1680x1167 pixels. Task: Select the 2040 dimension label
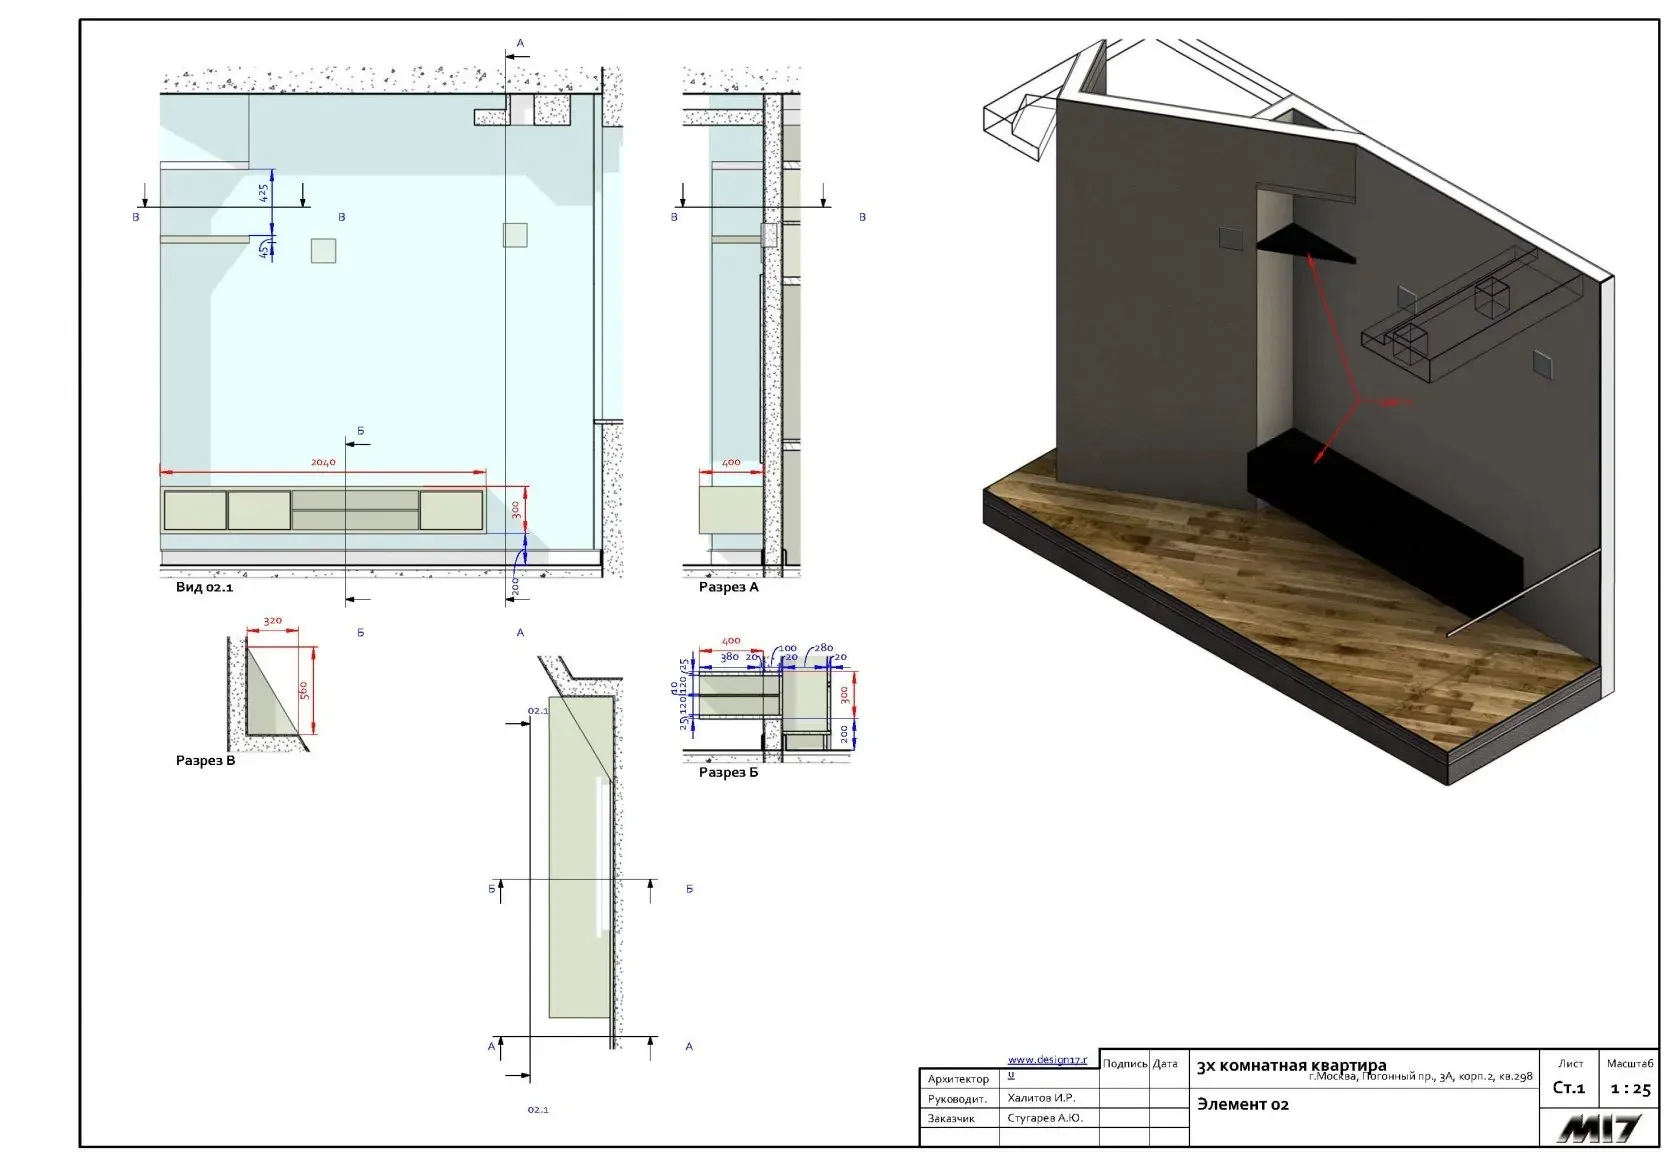point(323,463)
